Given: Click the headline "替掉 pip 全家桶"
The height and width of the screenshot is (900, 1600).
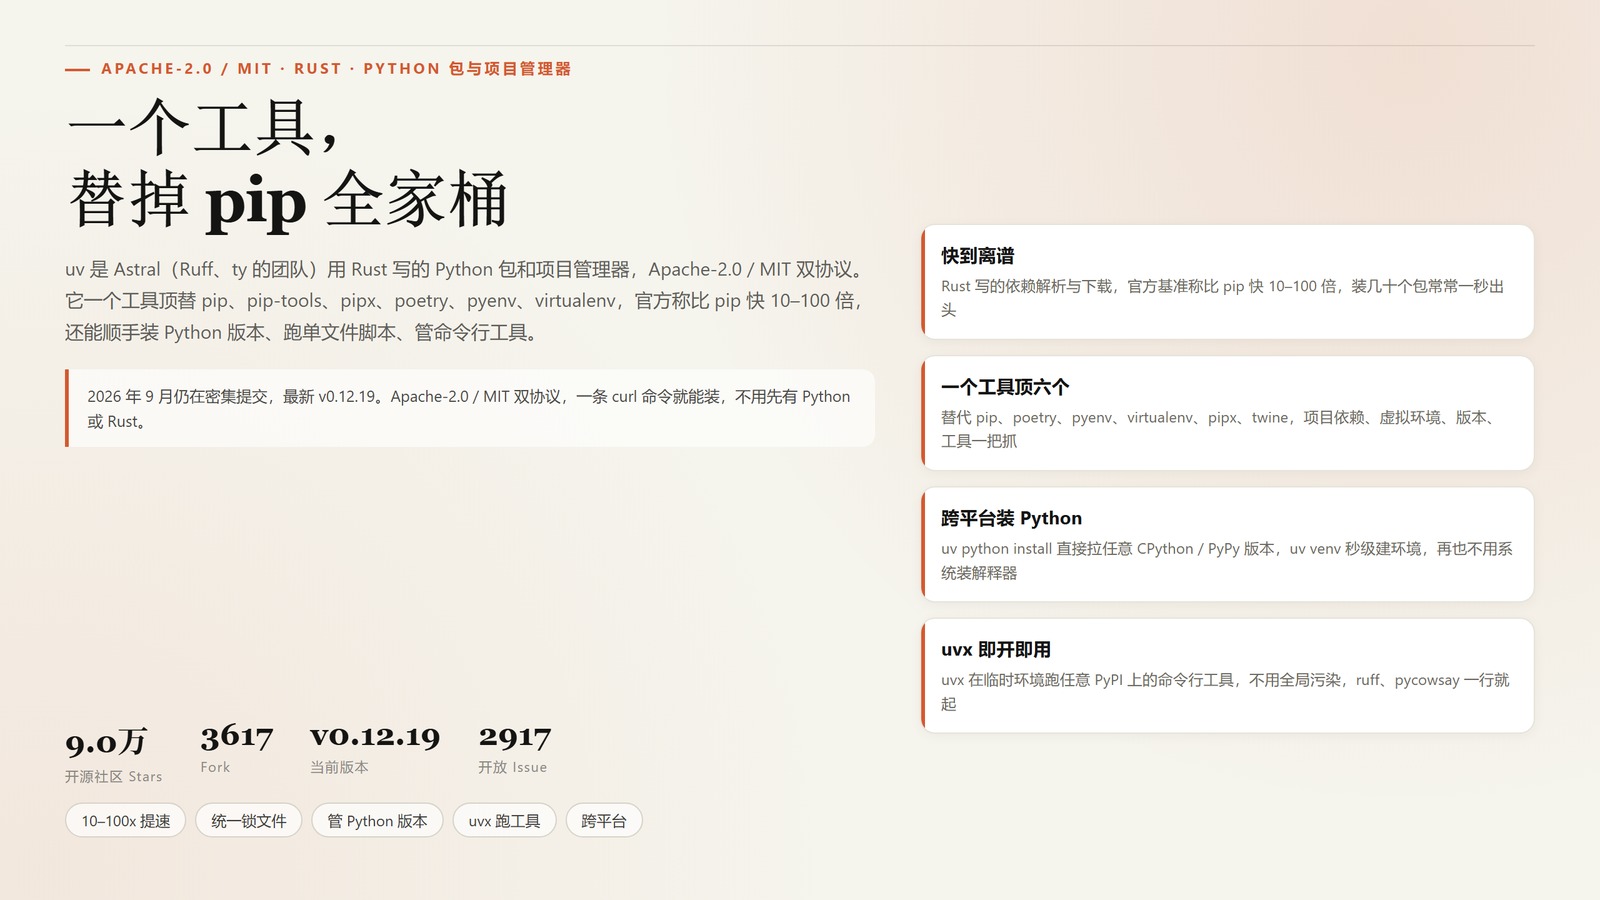Looking at the screenshot, I should (x=288, y=200).
